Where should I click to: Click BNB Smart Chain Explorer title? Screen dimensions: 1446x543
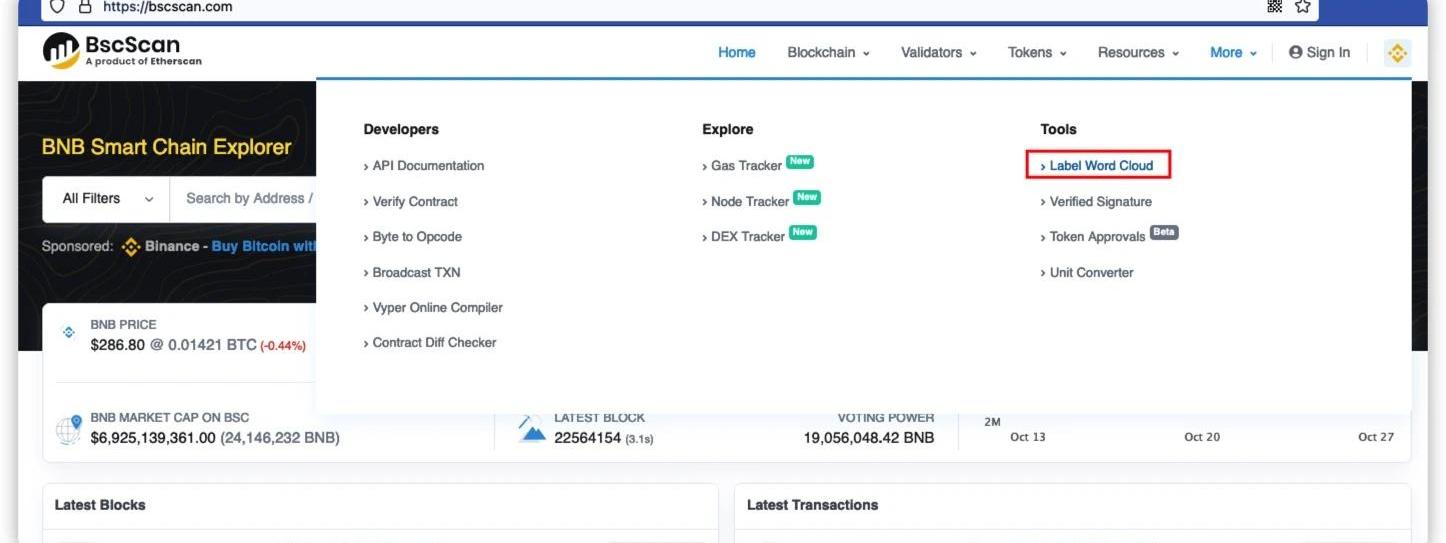[167, 147]
